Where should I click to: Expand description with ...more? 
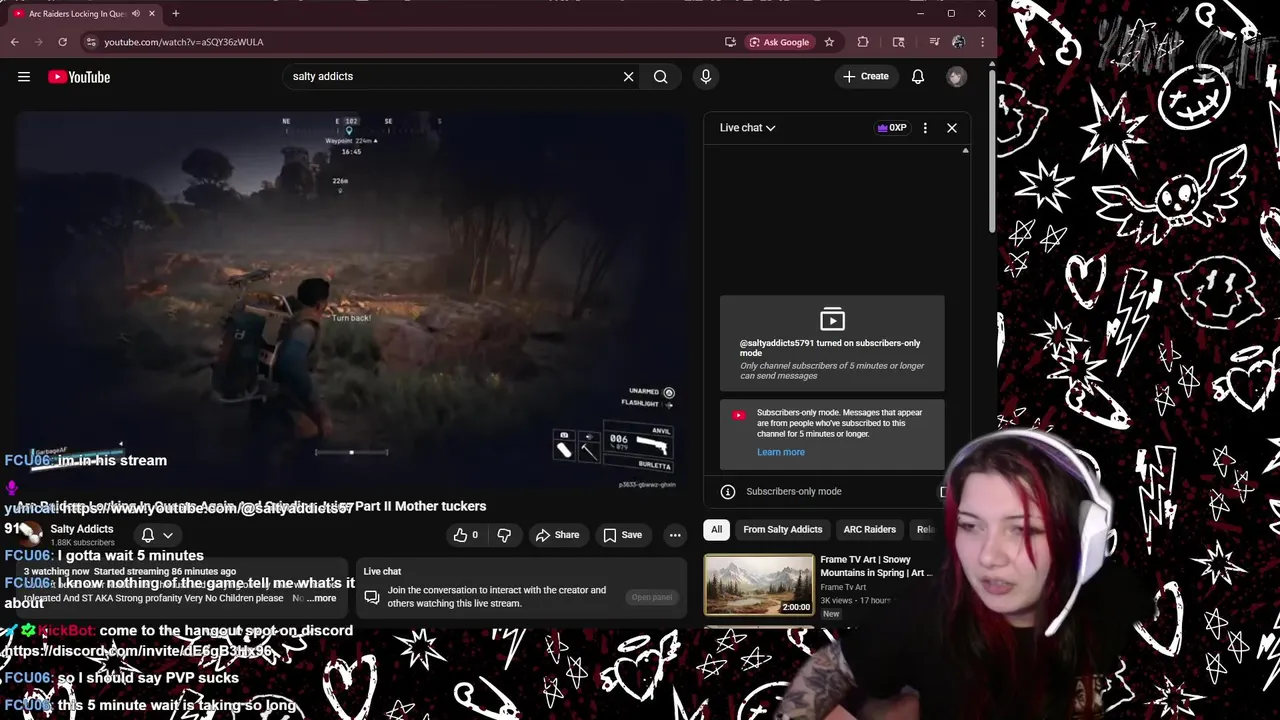point(322,598)
